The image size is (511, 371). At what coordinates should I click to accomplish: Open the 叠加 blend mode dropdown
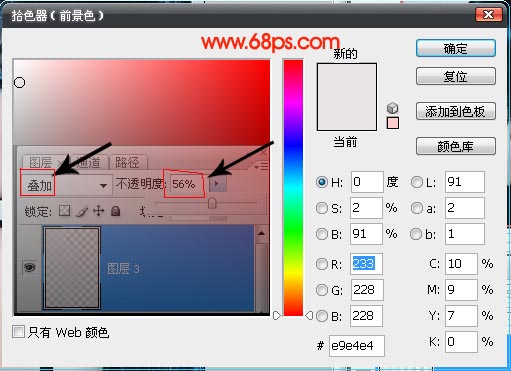pos(66,185)
